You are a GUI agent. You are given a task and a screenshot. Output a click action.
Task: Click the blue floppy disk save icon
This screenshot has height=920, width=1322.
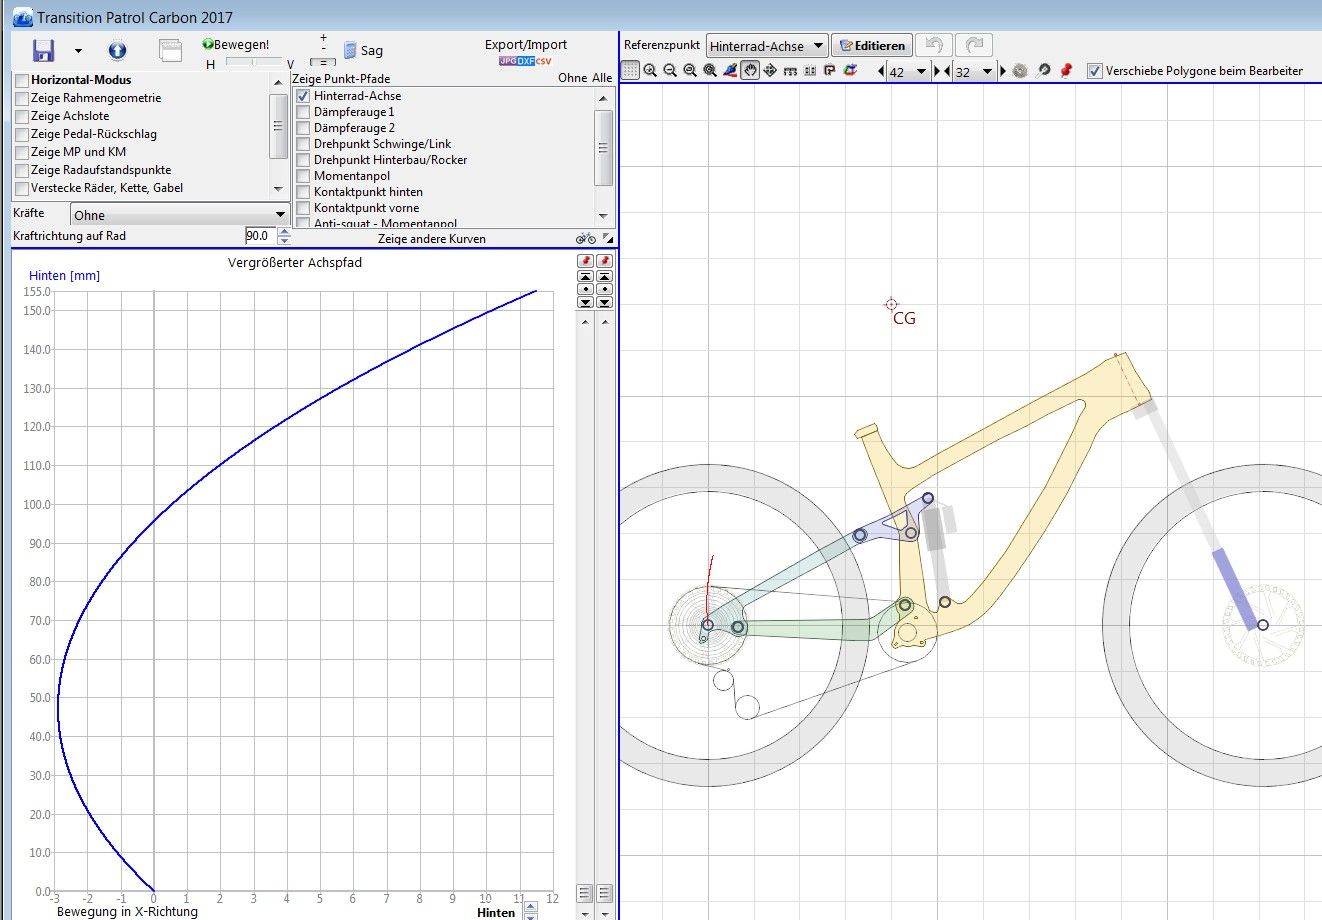click(x=43, y=51)
